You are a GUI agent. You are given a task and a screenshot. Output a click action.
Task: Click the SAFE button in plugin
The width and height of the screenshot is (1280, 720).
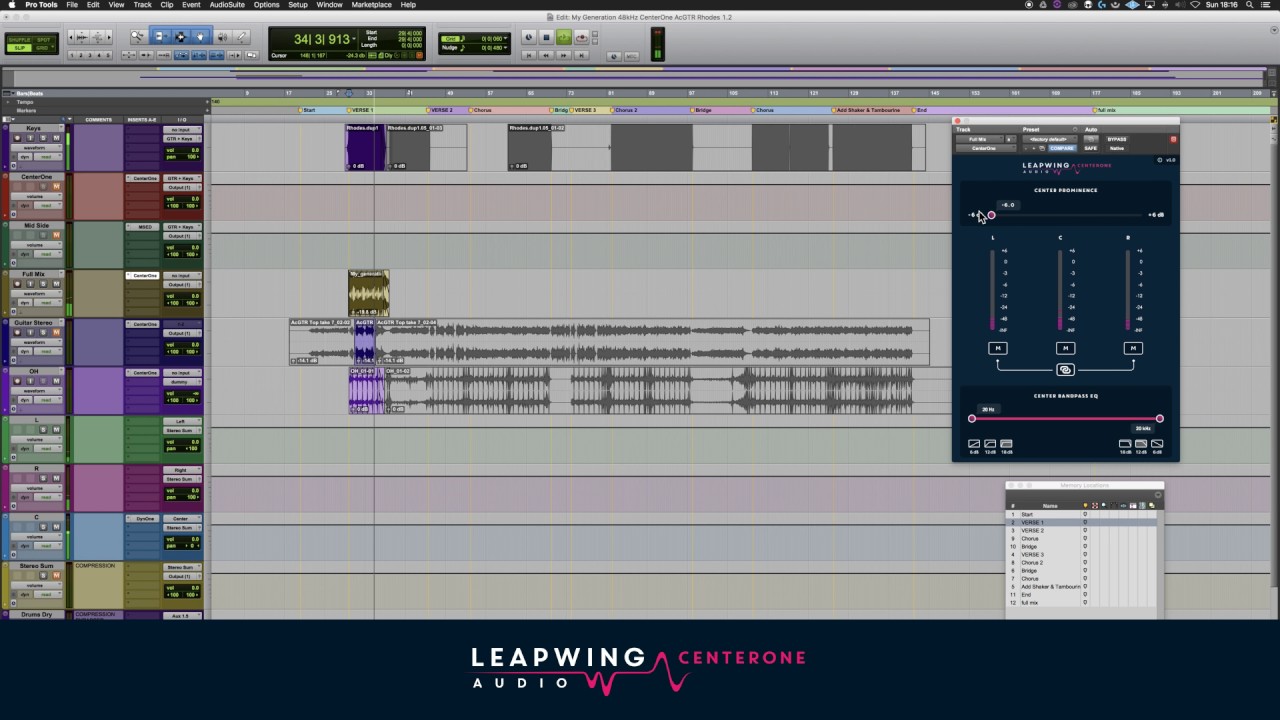point(1091,148)
